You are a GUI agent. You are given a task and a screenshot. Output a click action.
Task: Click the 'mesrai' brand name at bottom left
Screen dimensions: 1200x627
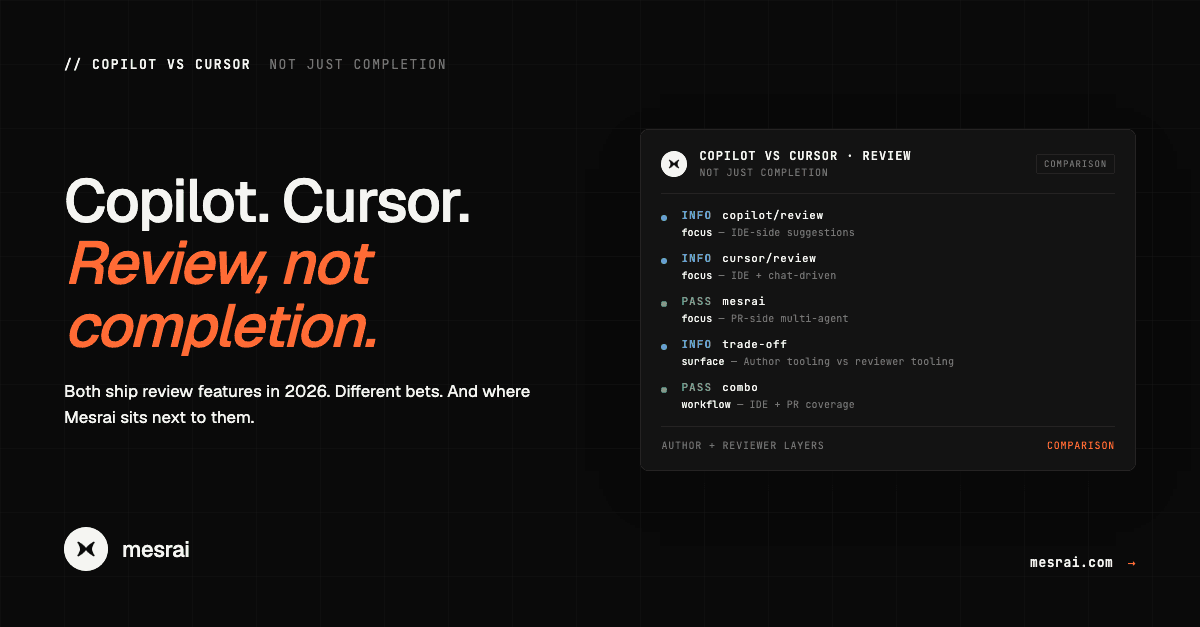pyautogui.click(x=155, y=549)
